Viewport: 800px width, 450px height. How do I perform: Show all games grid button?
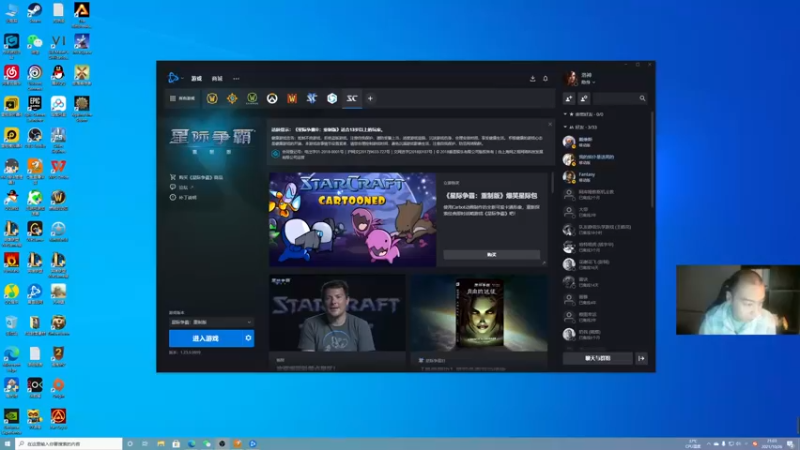click(x=183, y=98)
